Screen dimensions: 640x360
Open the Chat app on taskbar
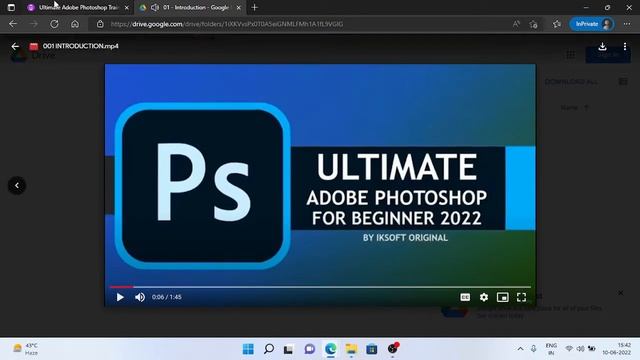(x=310, y=349)
